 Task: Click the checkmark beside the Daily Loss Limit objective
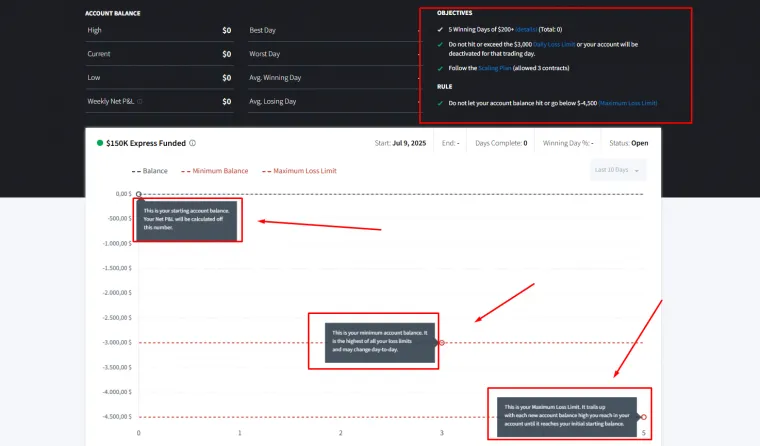[441, 44]
